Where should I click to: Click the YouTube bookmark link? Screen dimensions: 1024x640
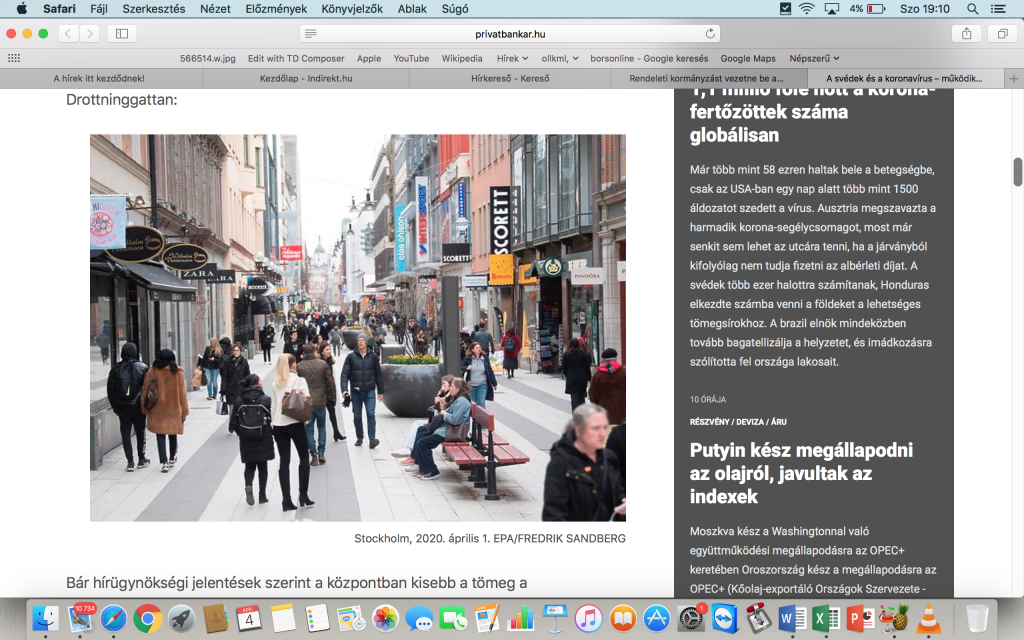pyautogui.click(x=411, y=58)
